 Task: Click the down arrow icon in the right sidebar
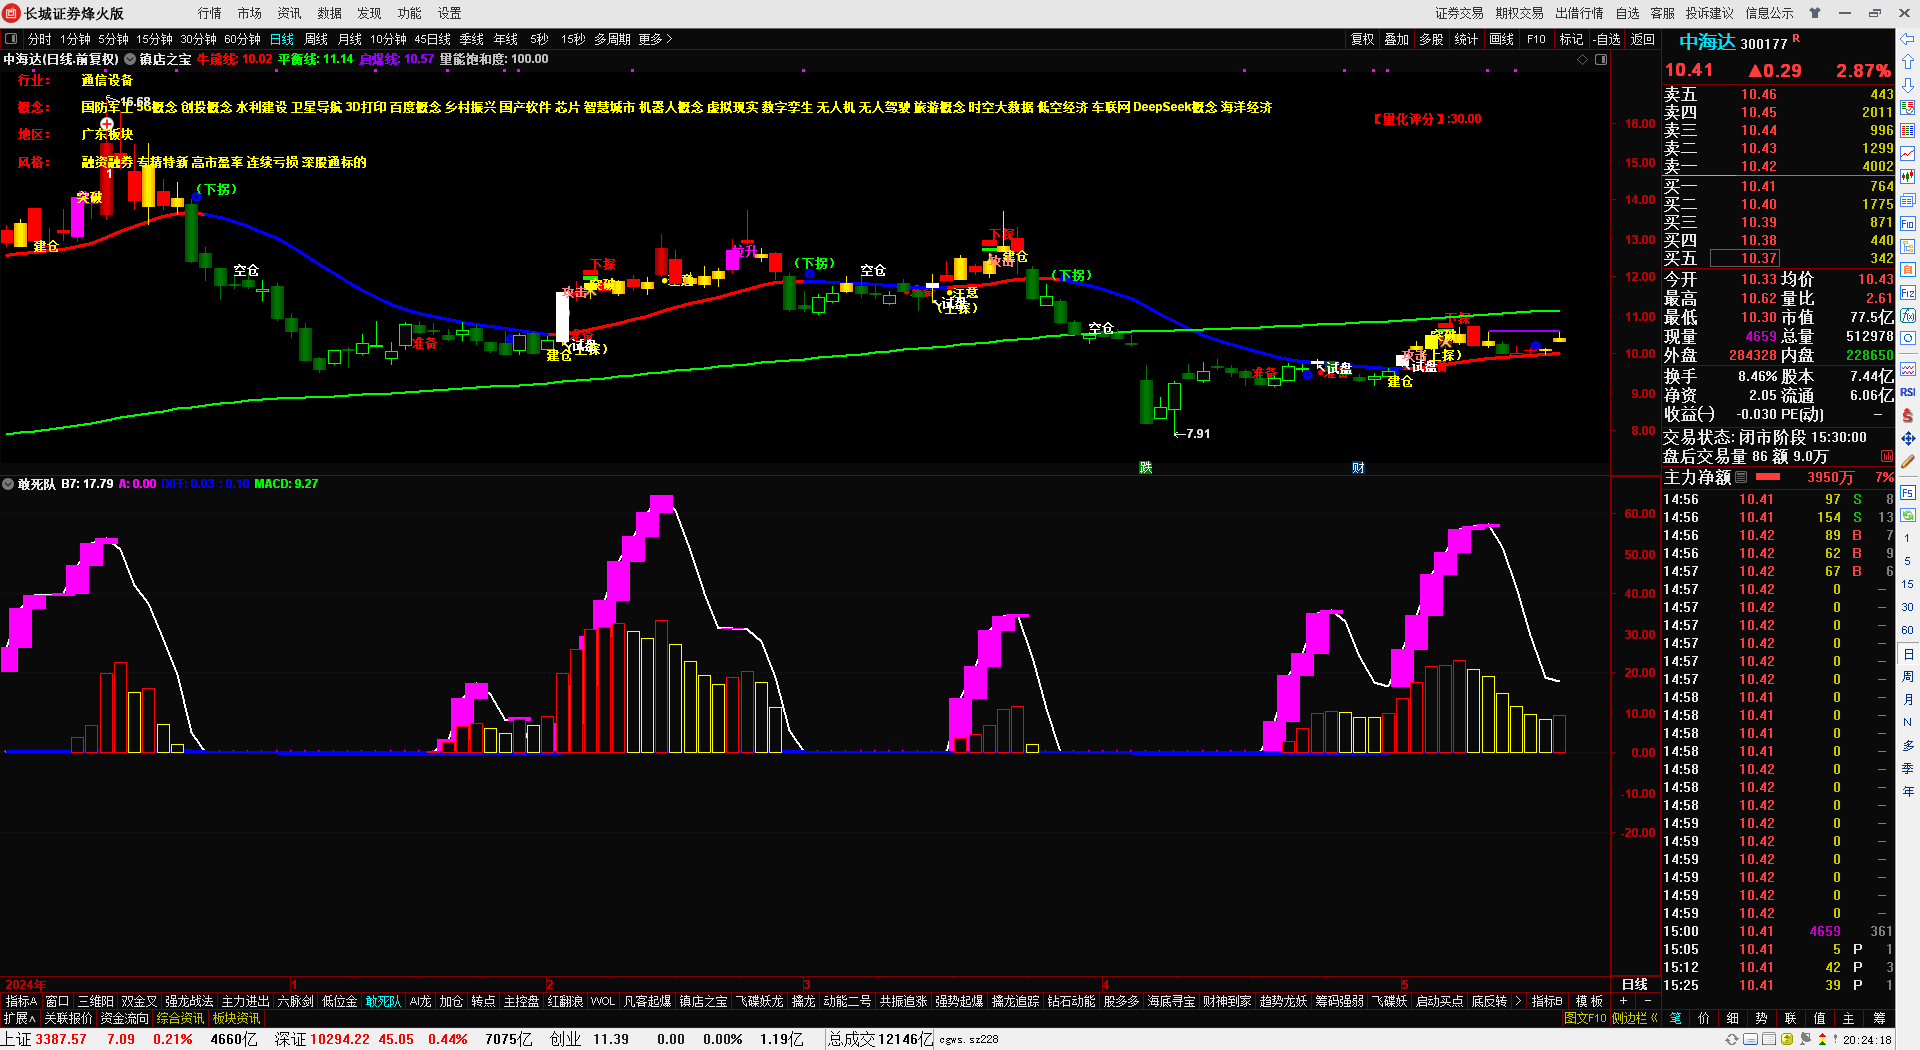1908,85
